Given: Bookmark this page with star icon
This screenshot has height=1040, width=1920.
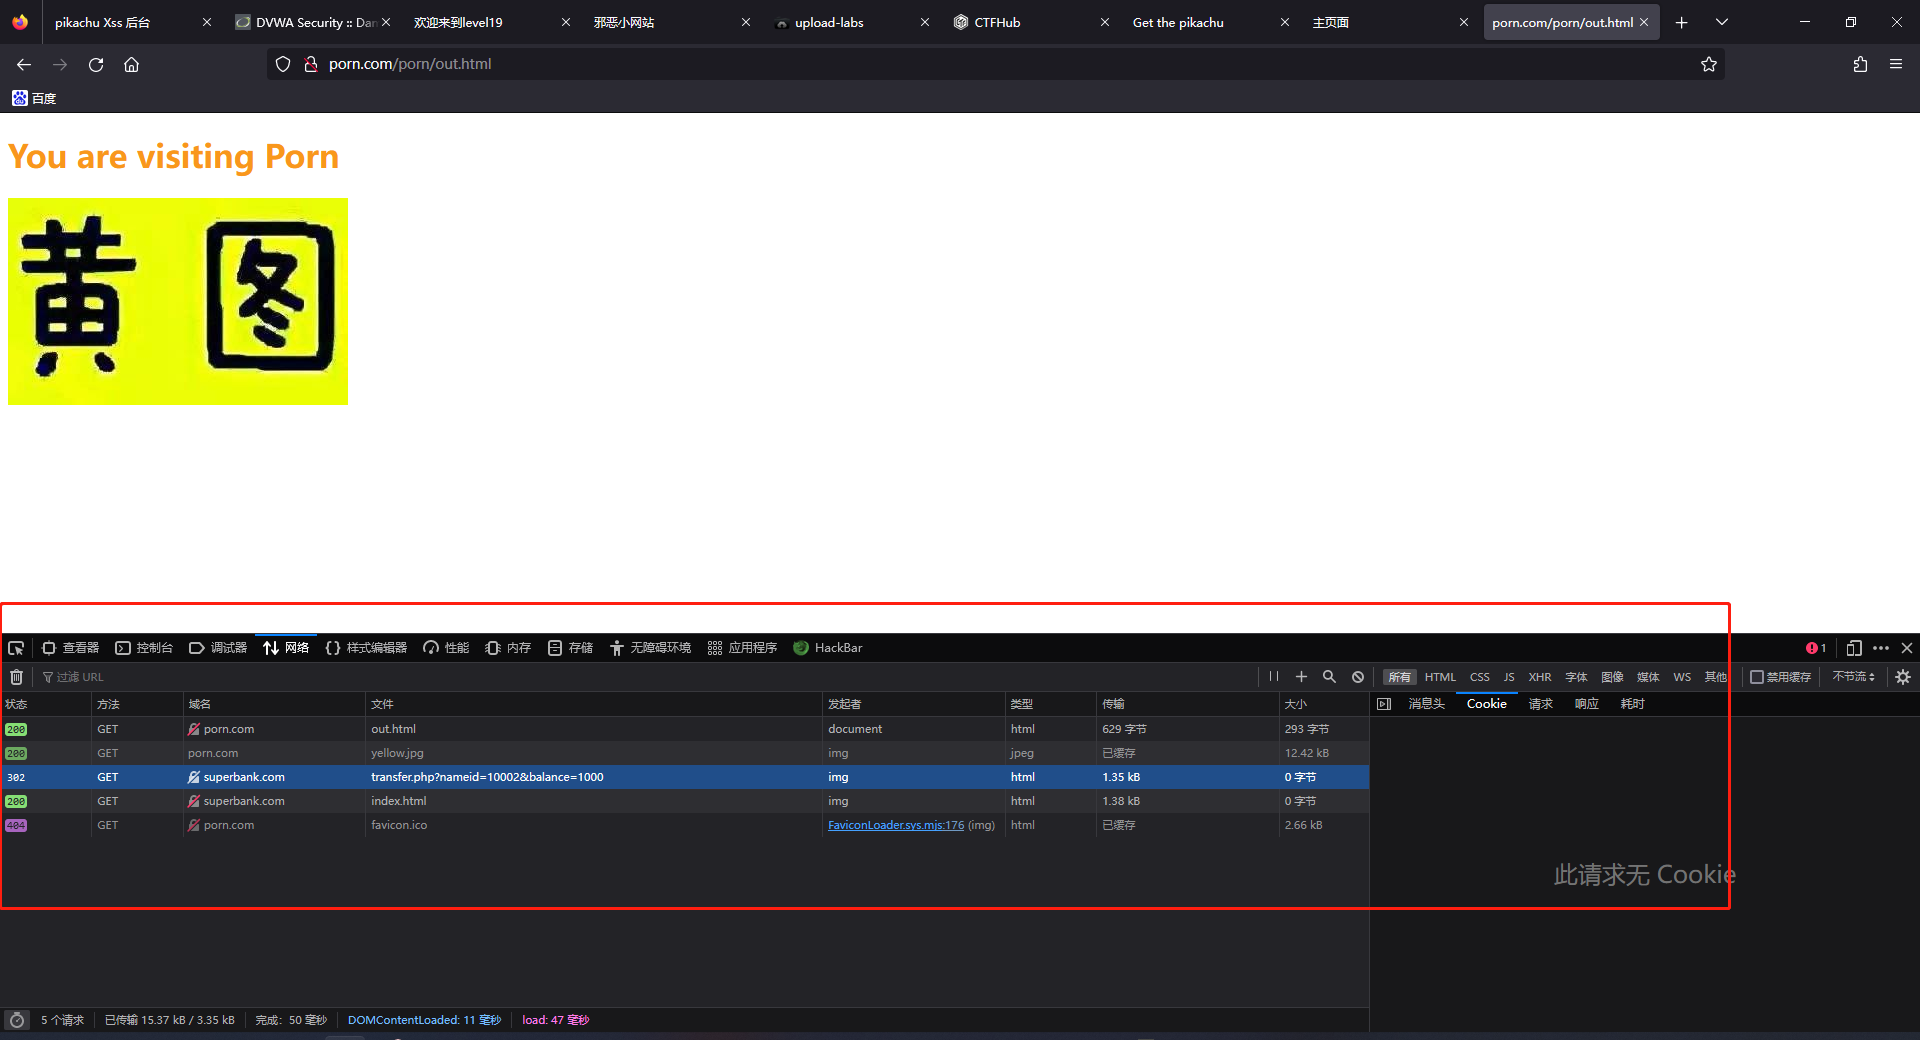Looking at the screenshot, I should point(1709,64).
